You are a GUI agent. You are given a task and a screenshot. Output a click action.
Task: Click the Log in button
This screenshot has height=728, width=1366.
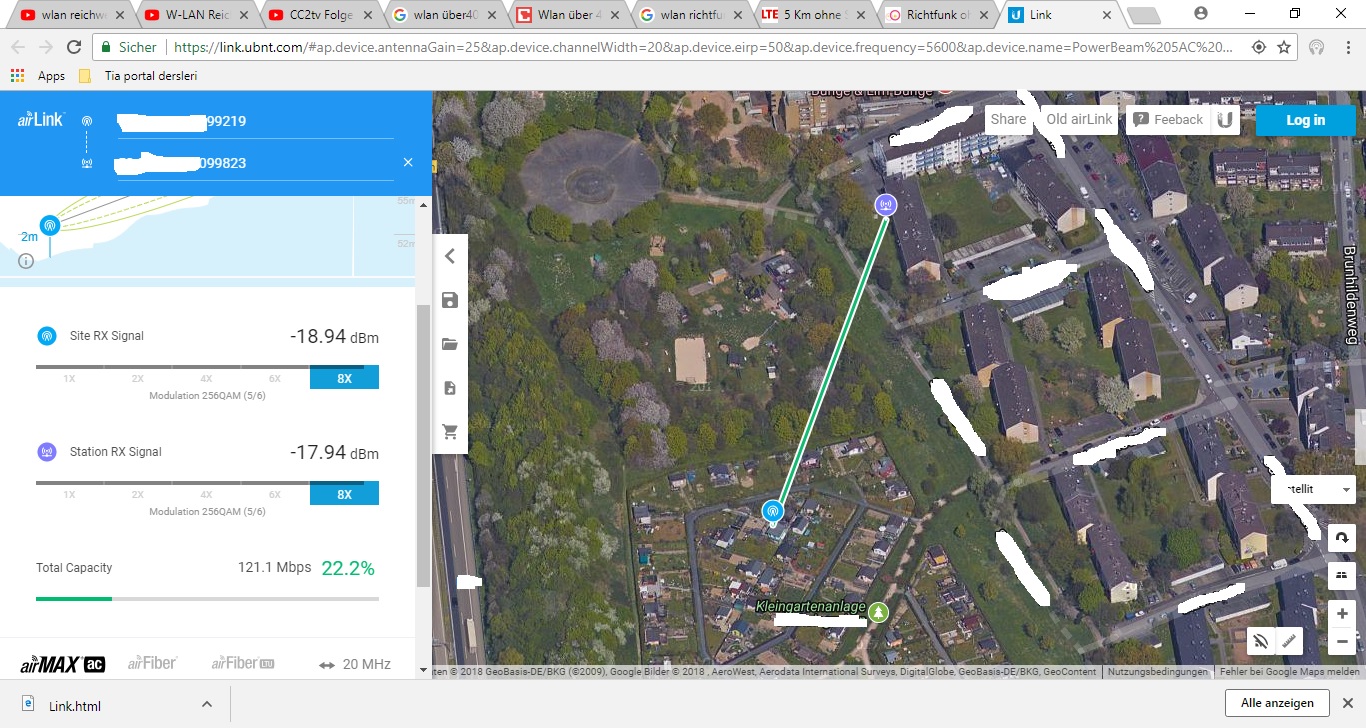tap(1305, 120)
